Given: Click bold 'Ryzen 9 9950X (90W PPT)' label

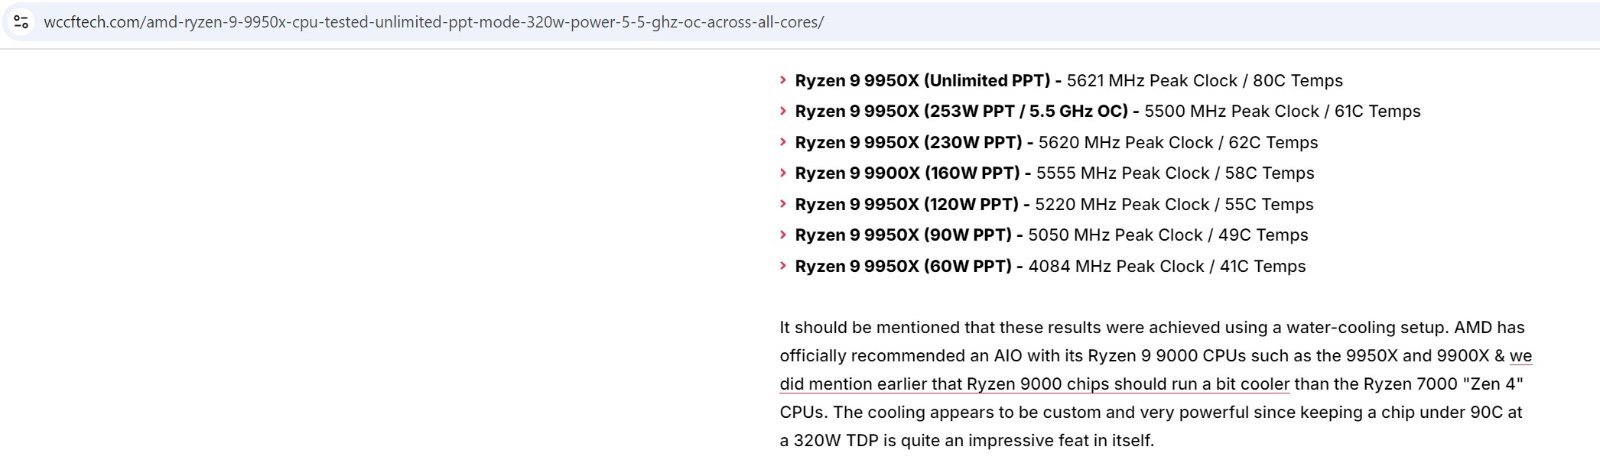Looking at the screenshot, I should (903, 235).
